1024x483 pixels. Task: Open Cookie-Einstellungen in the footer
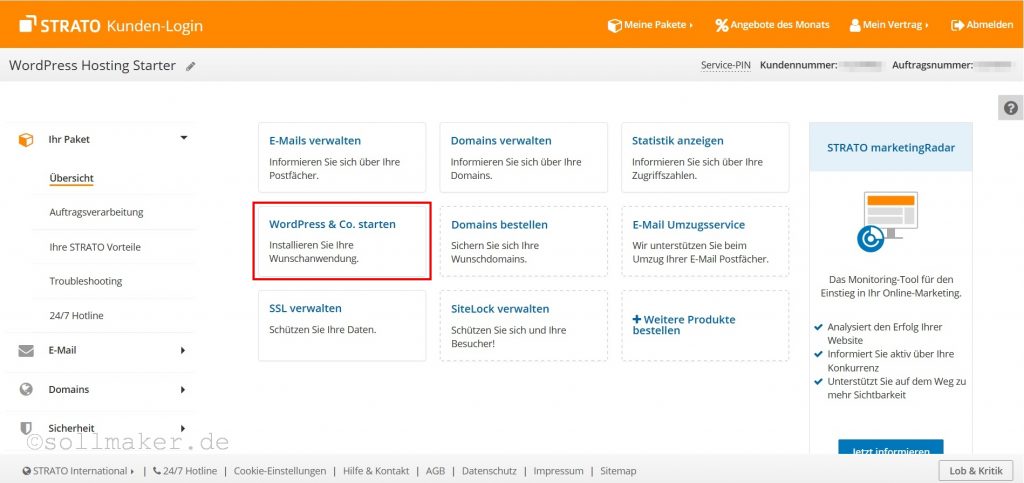pyautogui.click(x=280, y=471)
